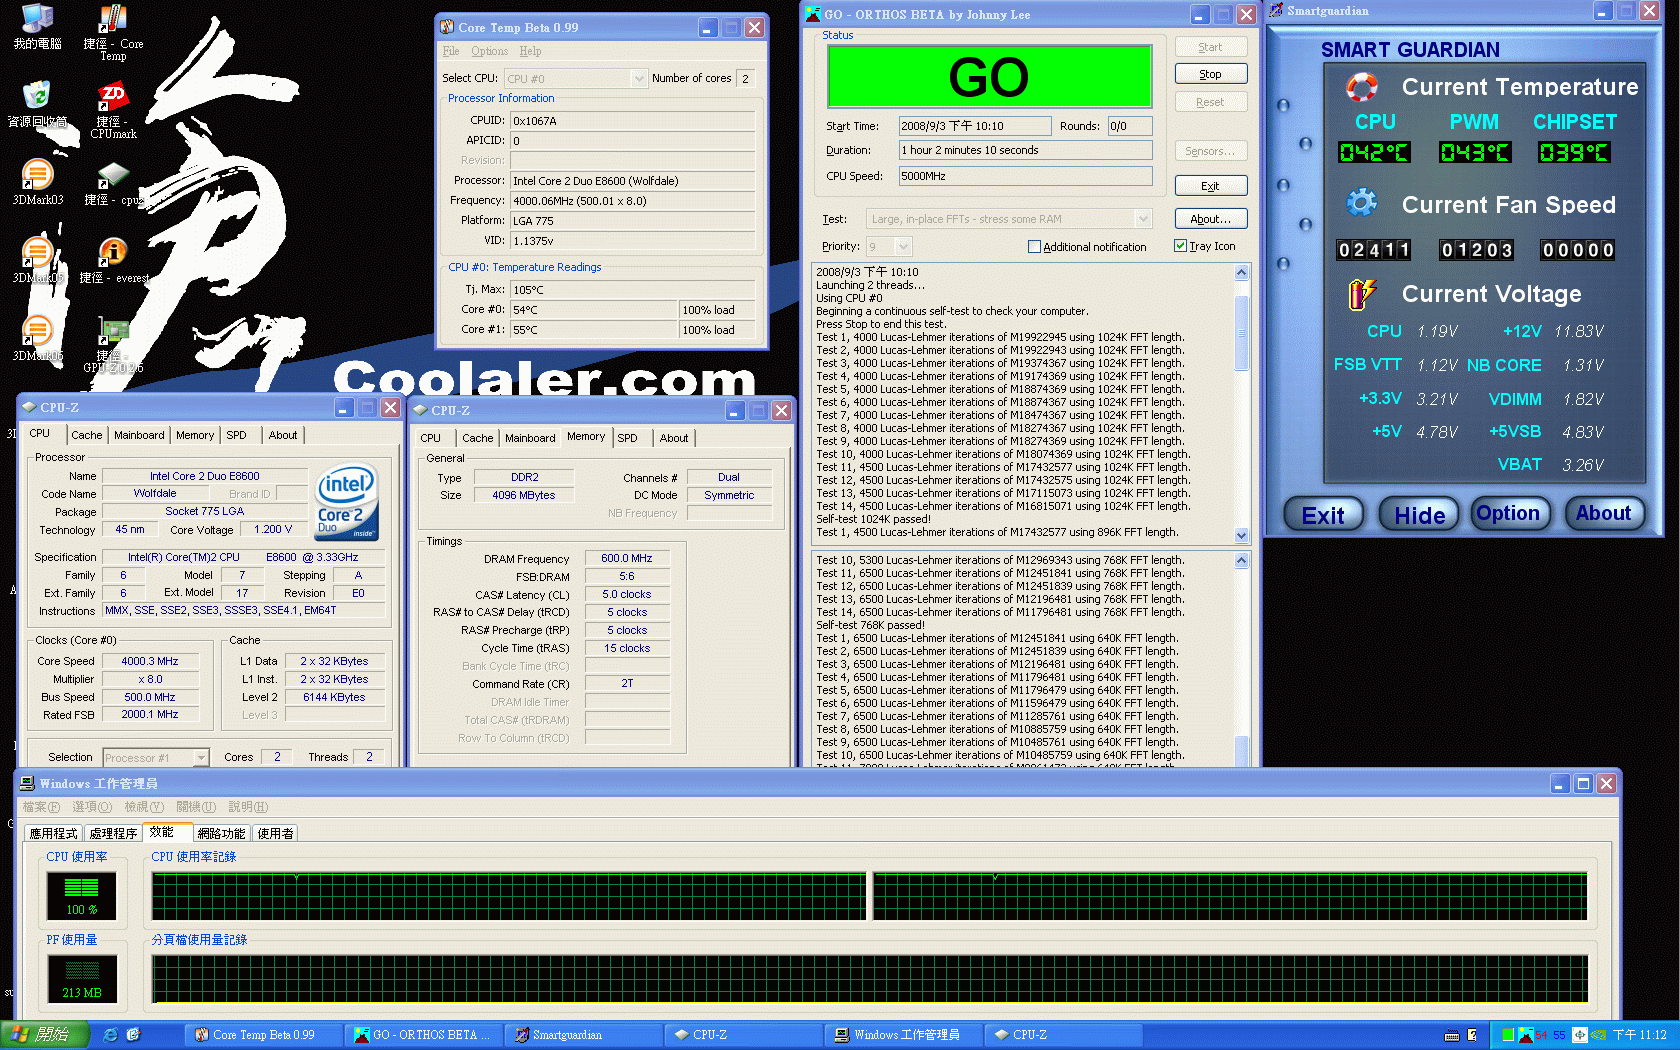The image size is (1680, 1050).
Task: Switch to Cache tab in left CPU-Z window
Action: pyautogui.click(x=86, y=435)
